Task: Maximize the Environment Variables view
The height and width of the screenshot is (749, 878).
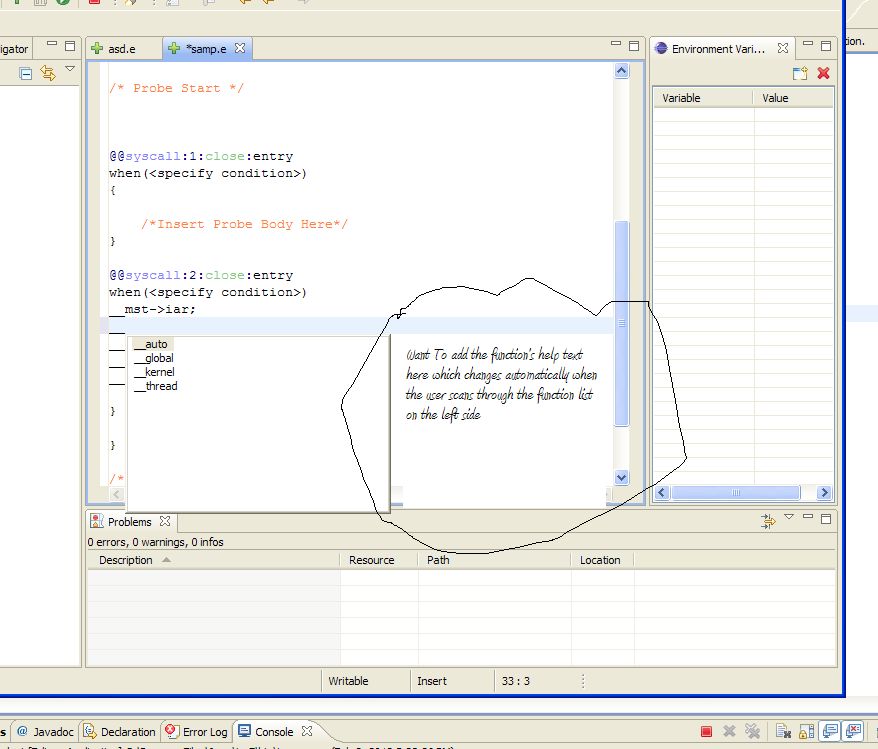Action: [x=826, y=46]
